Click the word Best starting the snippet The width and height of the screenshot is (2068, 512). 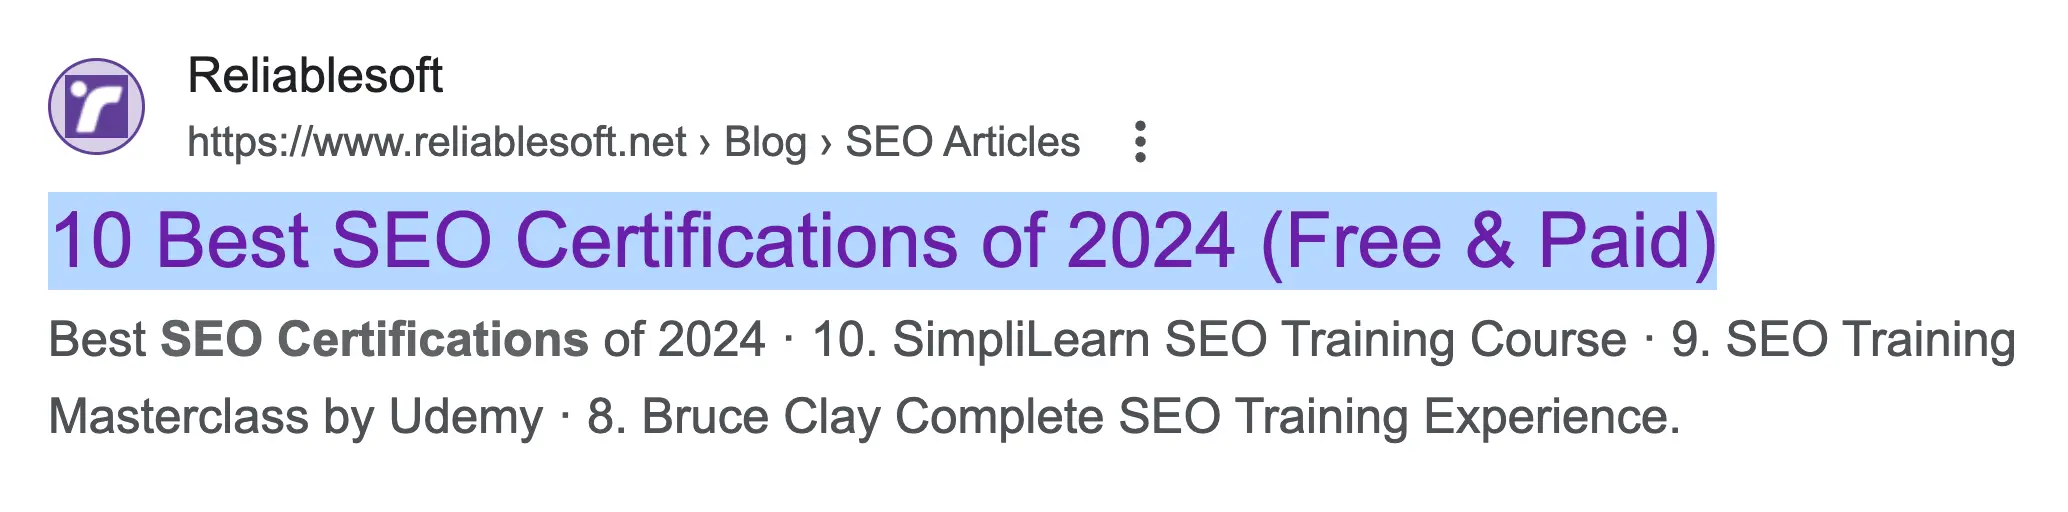(x=97, y=339)
